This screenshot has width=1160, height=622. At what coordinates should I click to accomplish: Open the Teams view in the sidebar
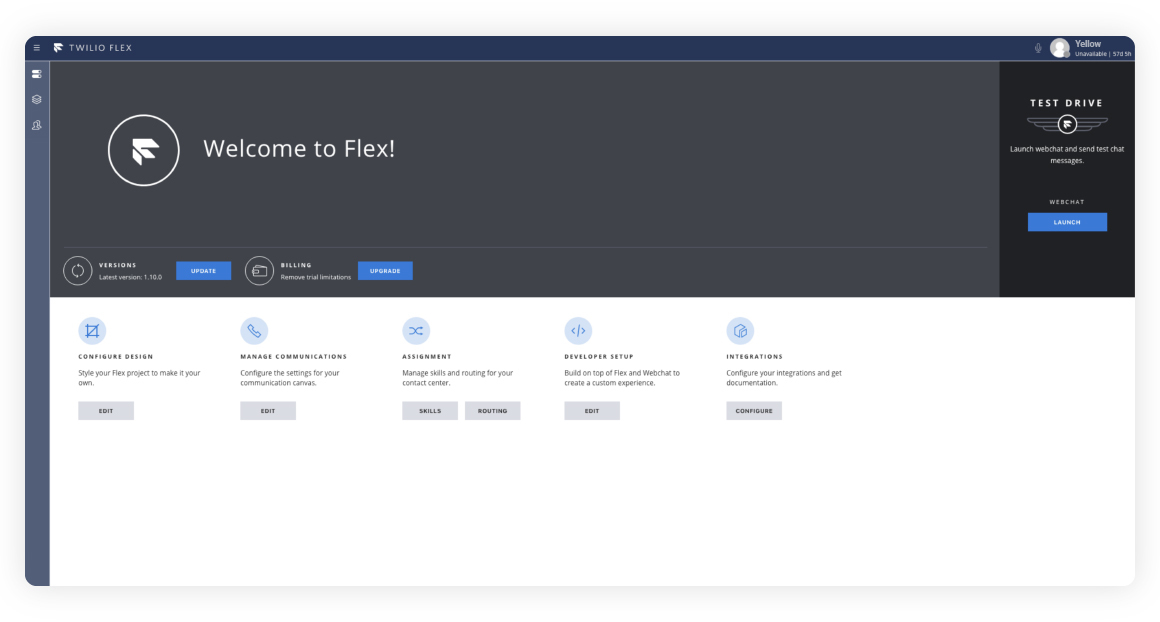point(36,125)
